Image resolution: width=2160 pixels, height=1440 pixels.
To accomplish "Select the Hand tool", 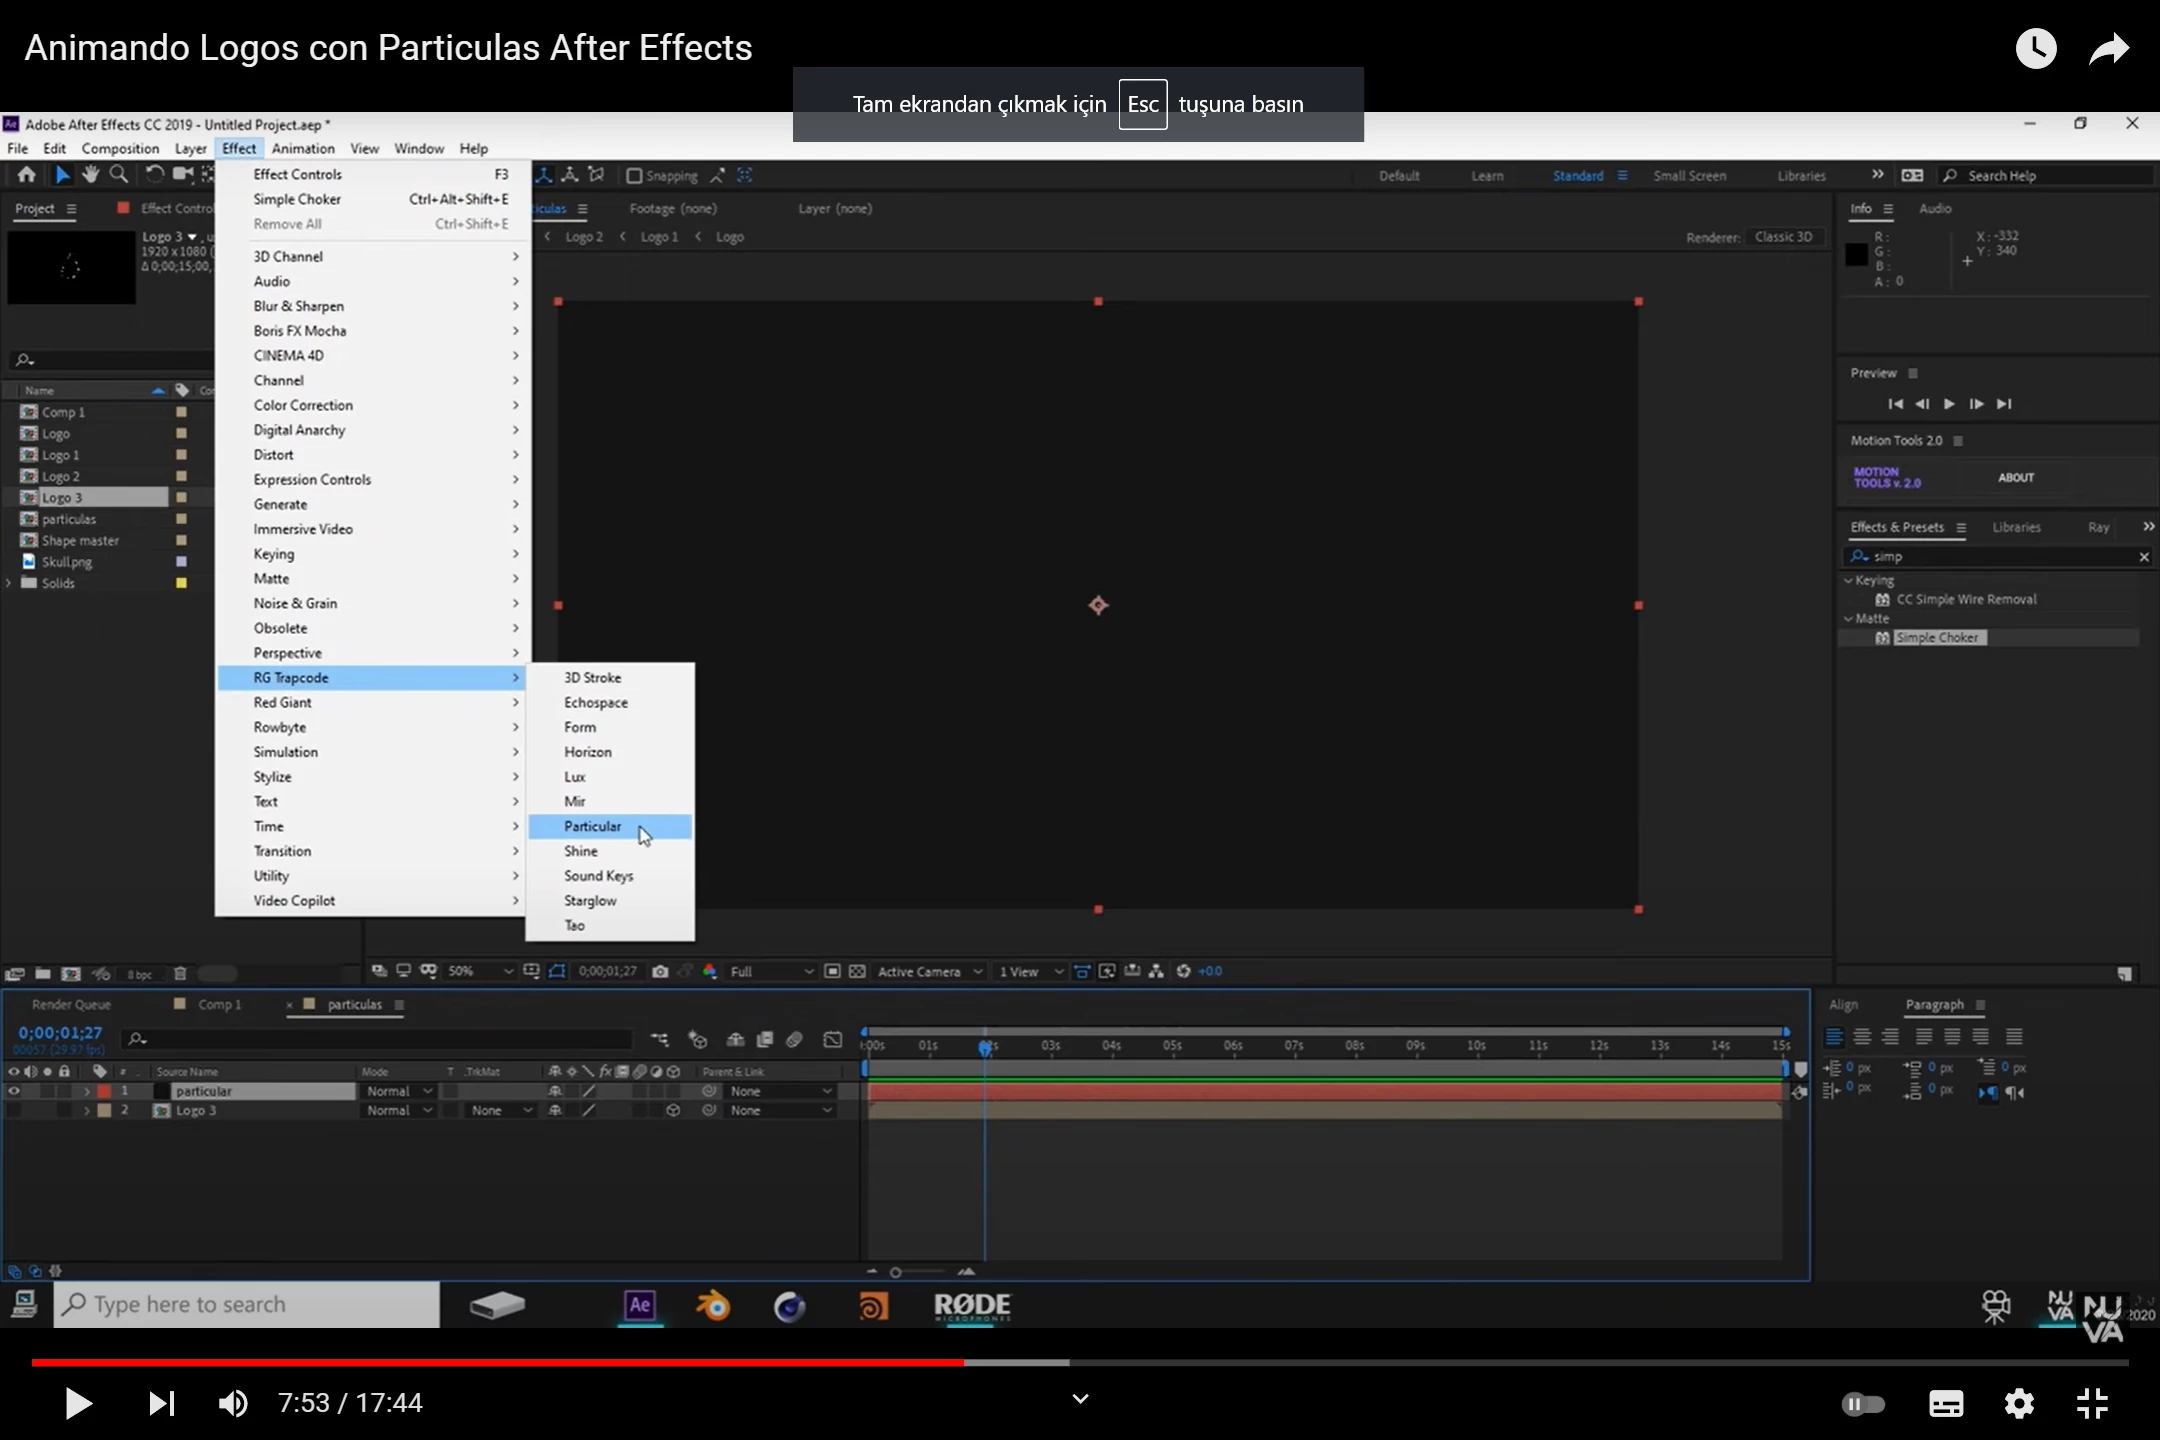I will point(91,175).
